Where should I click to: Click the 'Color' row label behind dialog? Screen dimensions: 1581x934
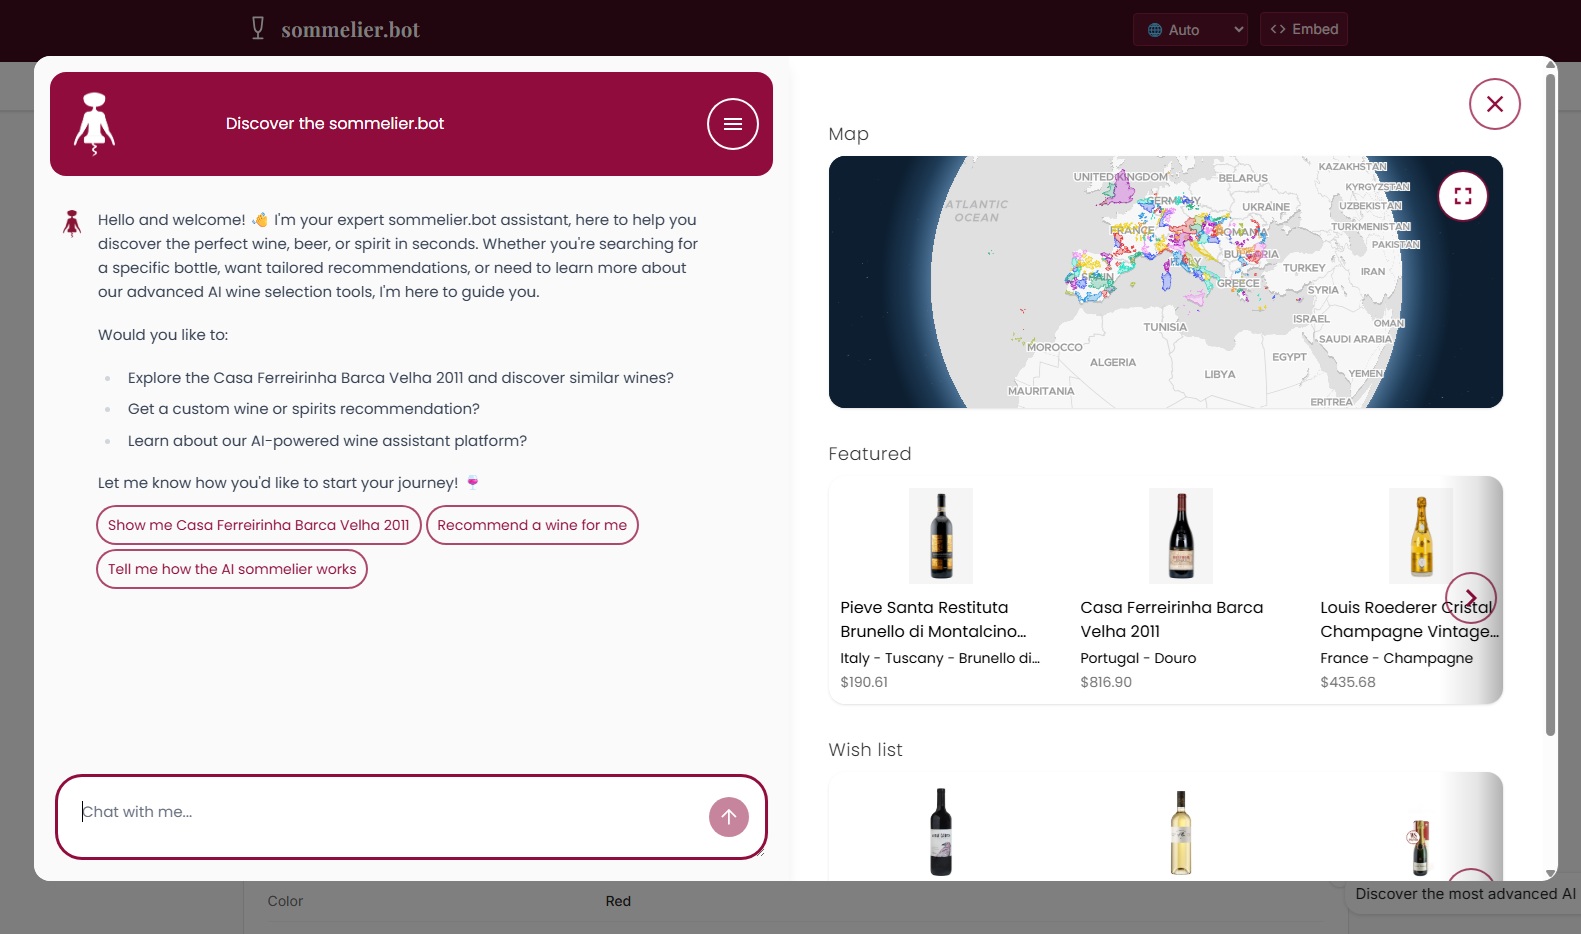285,901
